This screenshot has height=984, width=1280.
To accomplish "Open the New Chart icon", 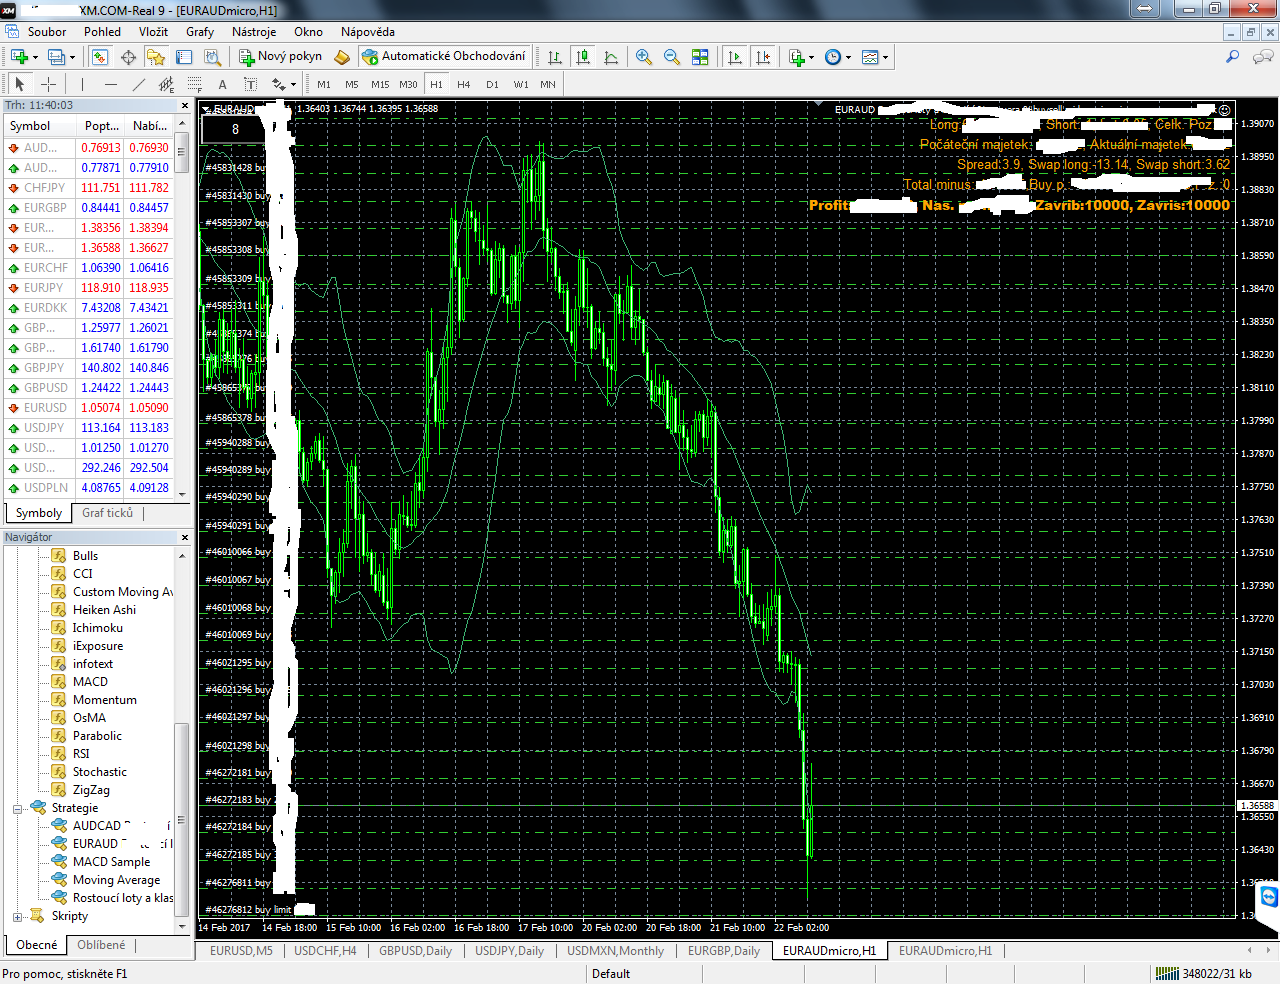I will point(19,57).
